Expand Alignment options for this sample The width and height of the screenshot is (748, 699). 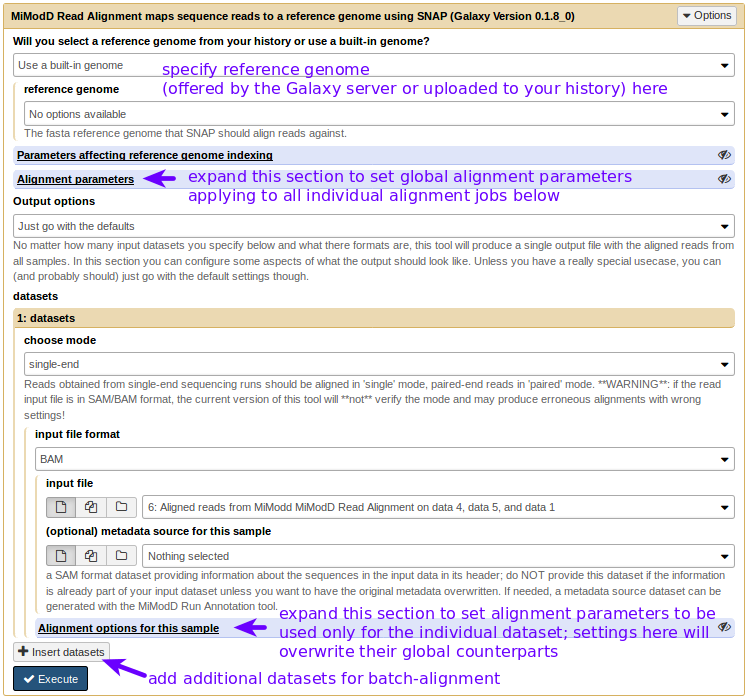pos(128,628)
